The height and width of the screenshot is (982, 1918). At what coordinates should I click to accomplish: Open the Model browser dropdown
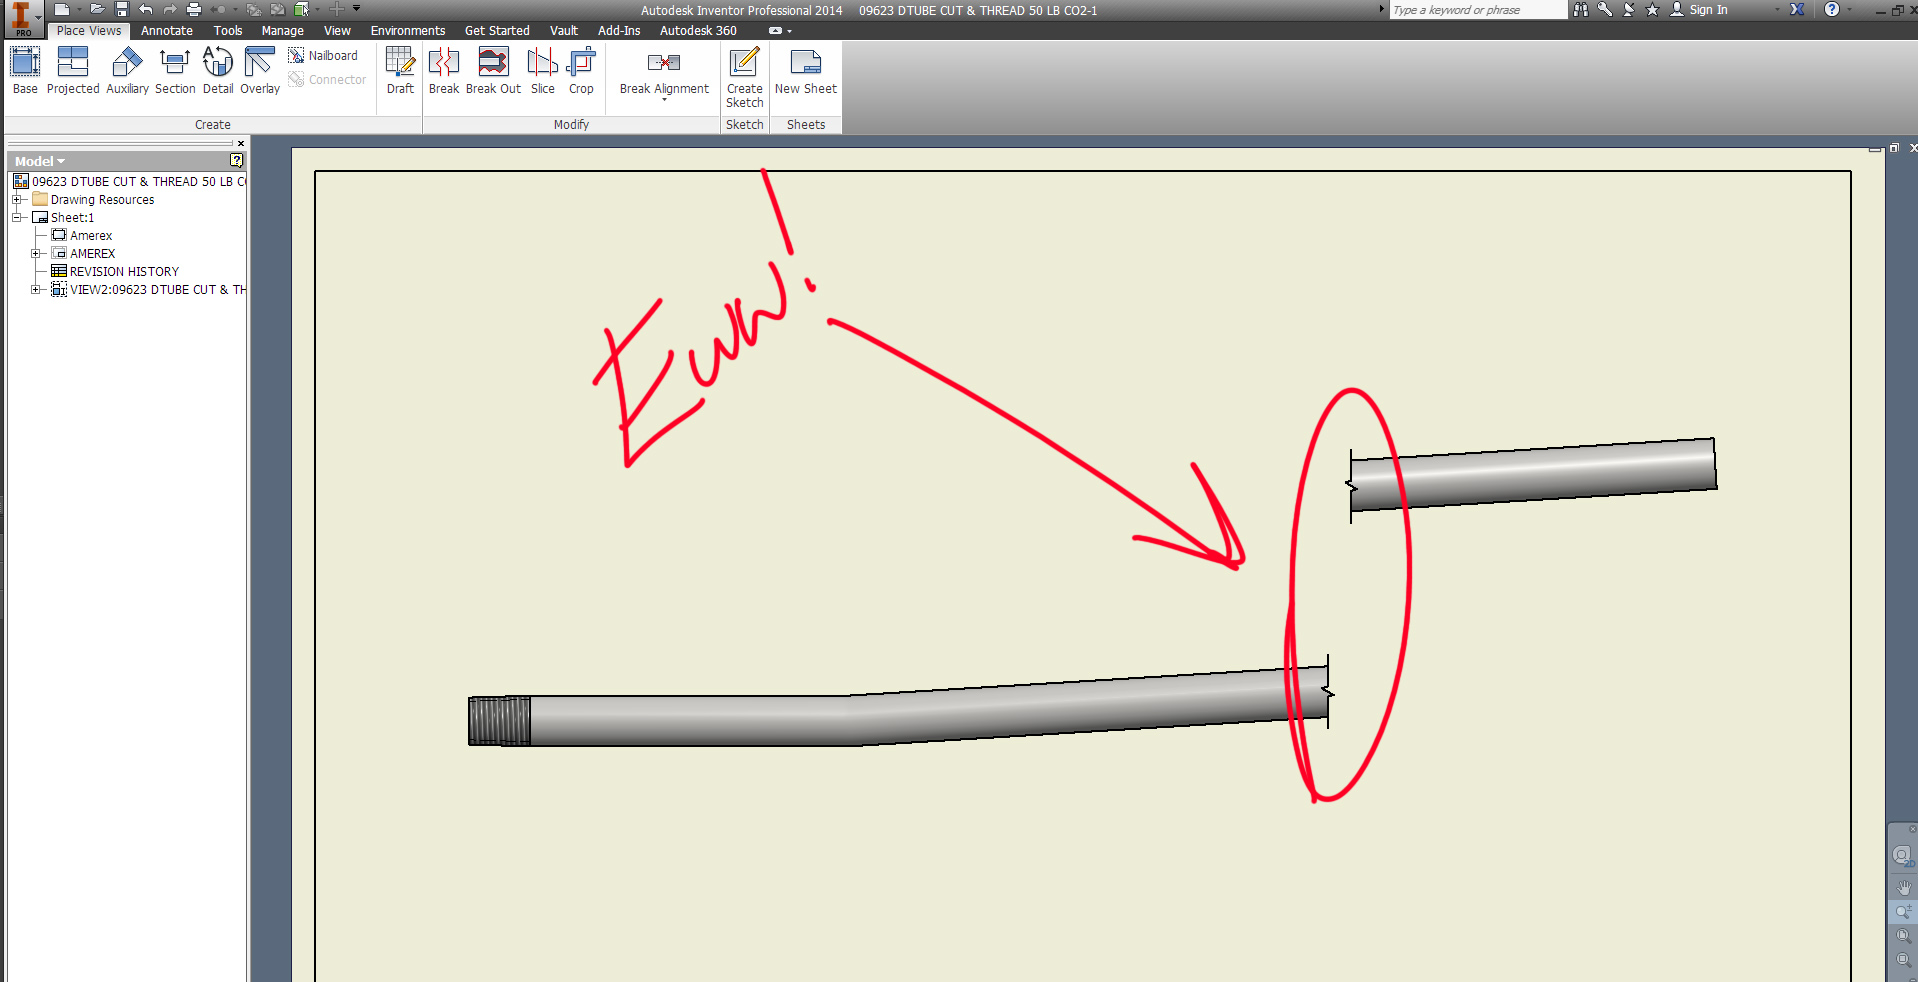point(40,161)
